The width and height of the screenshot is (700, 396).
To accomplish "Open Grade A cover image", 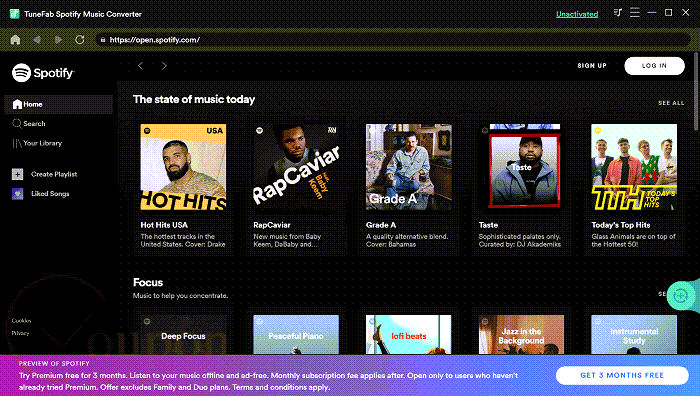I will pos(408,167).
